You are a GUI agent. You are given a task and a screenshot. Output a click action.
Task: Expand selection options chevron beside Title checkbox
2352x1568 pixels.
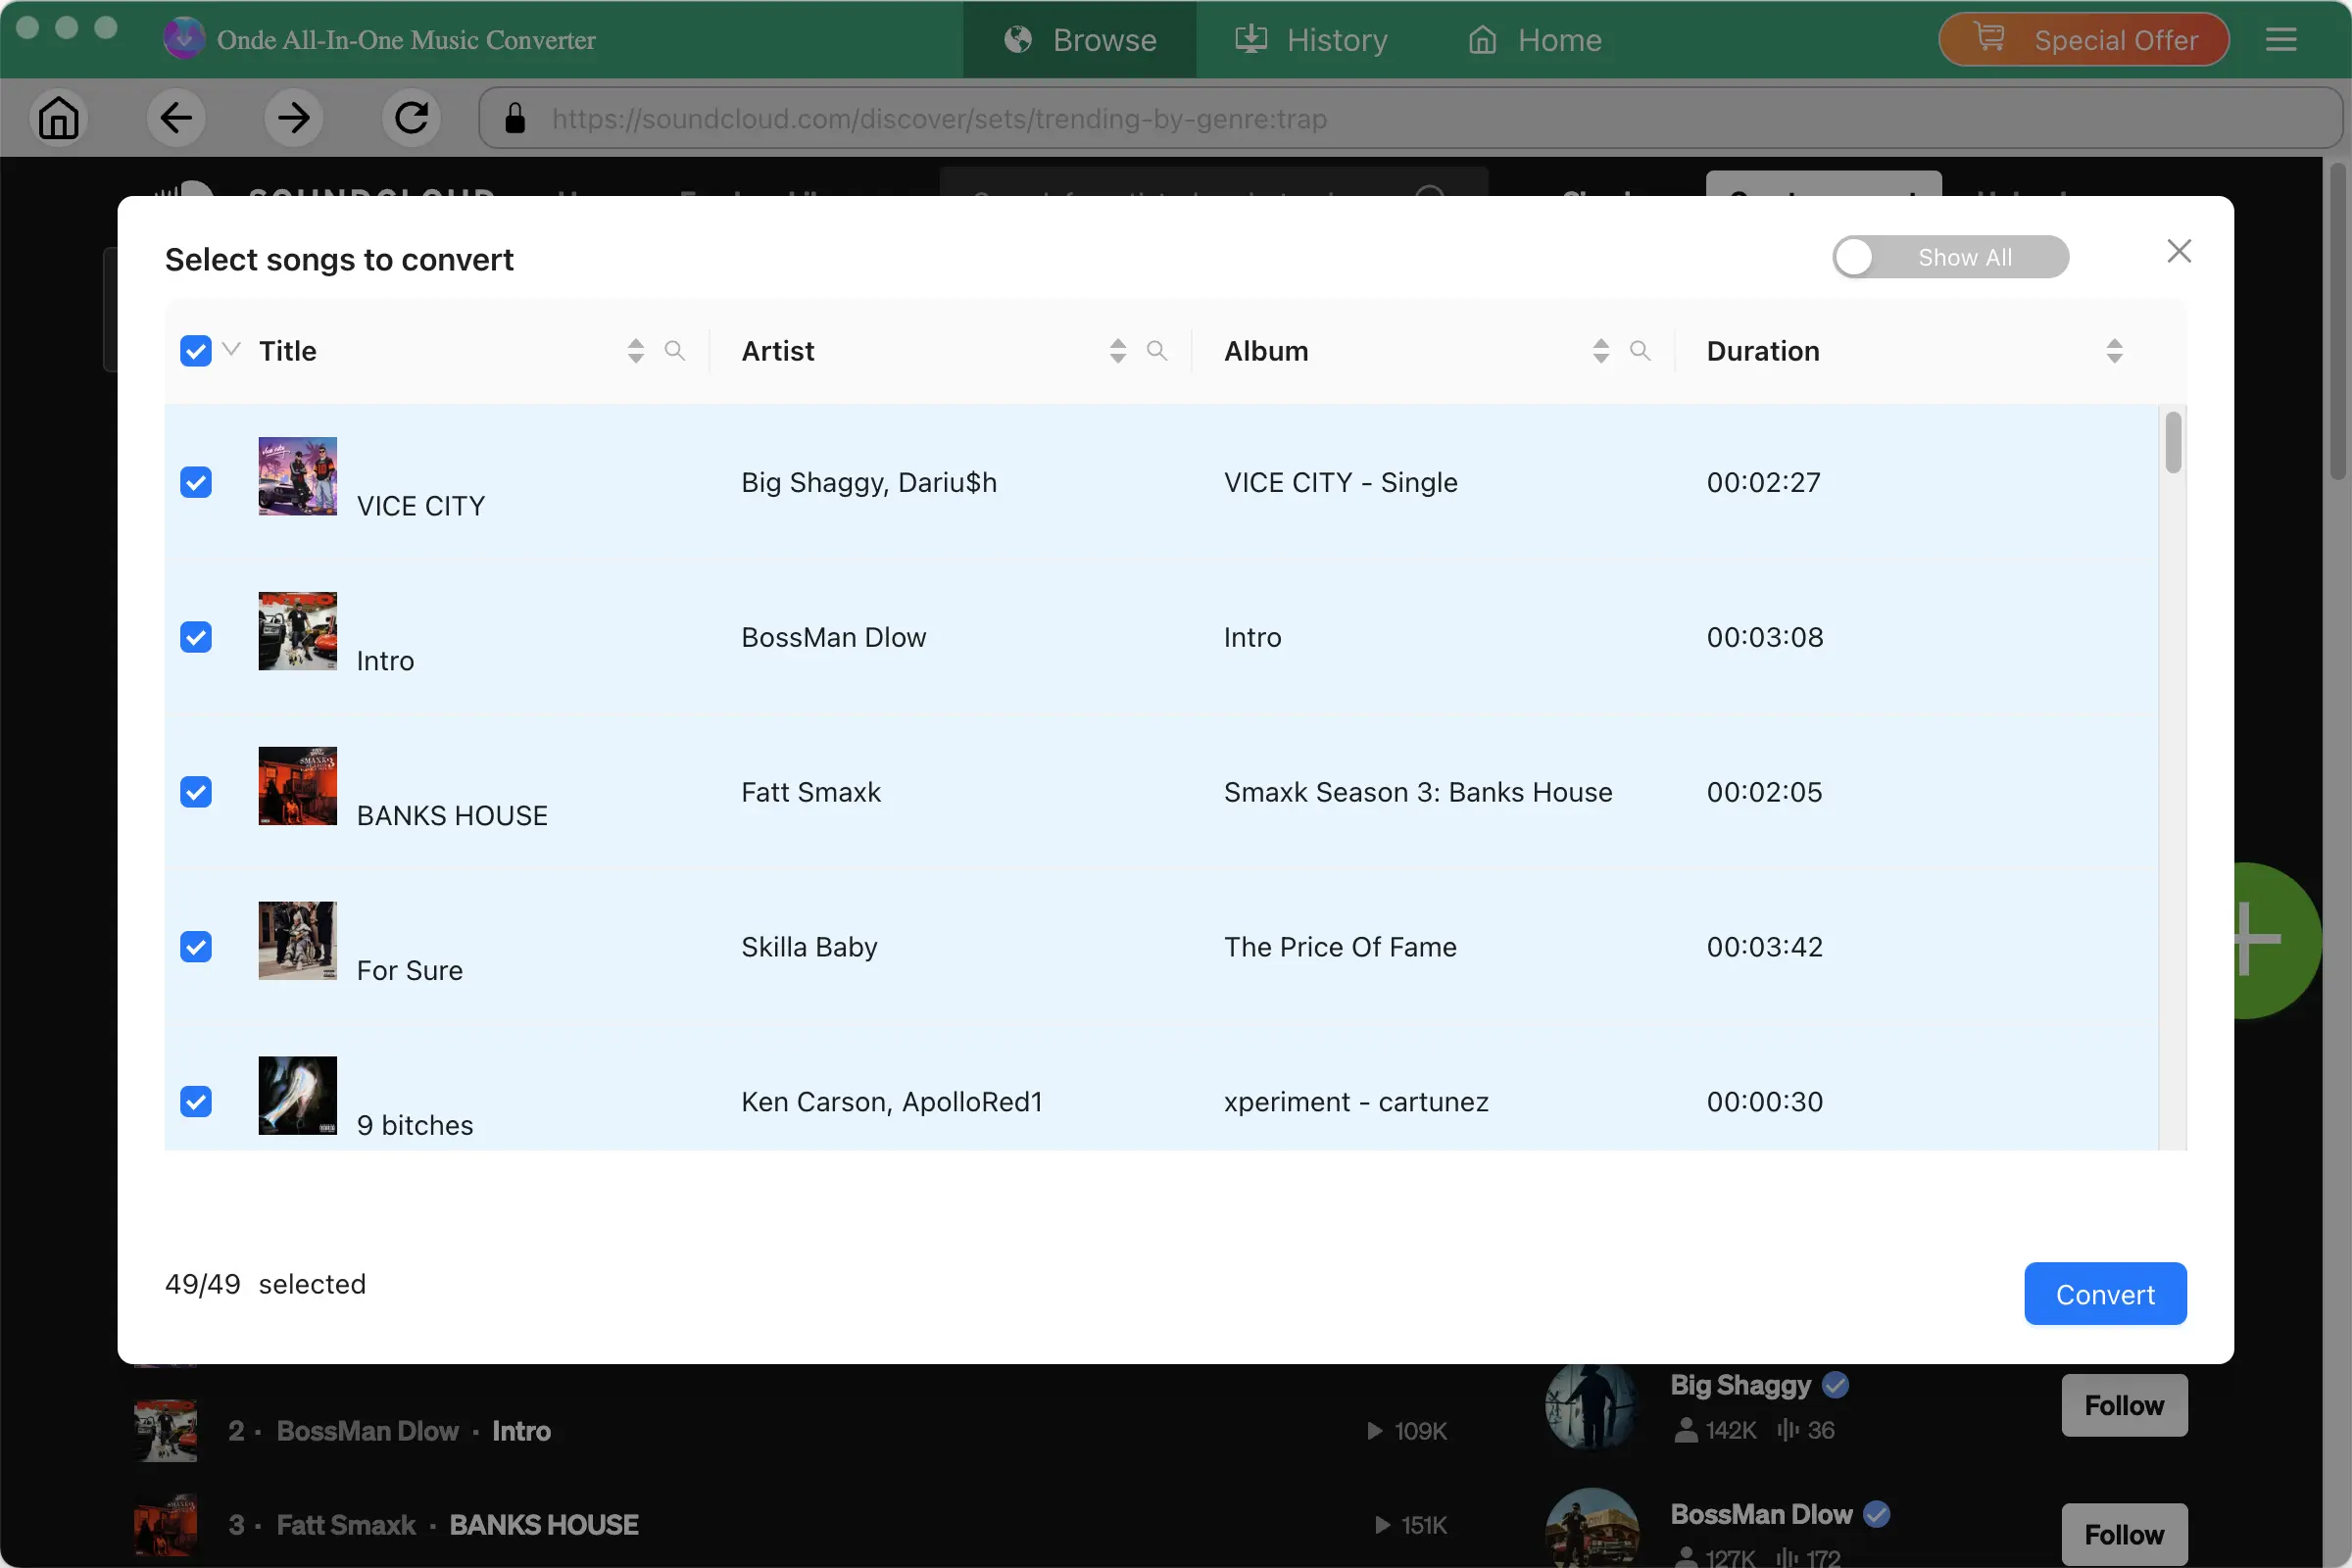pyautogui.click(x=232, y=349)
